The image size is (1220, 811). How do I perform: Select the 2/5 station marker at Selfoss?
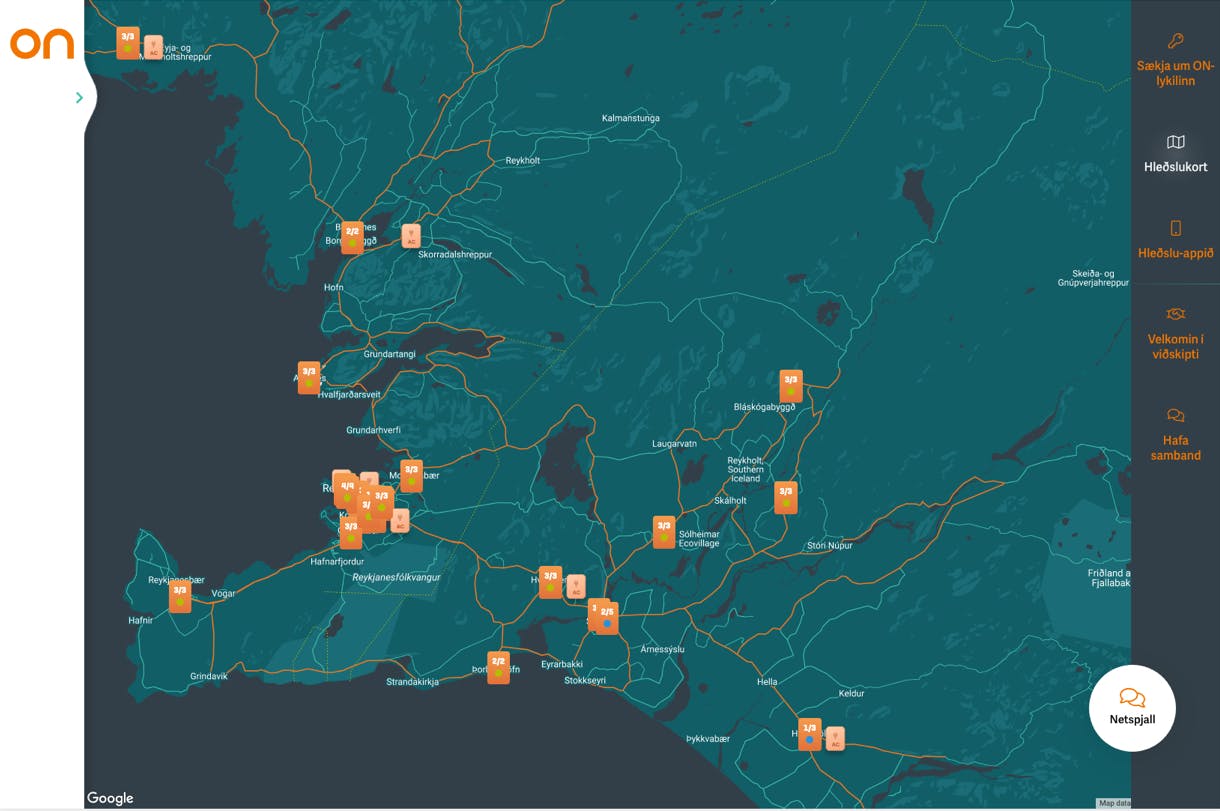[x=607, y=618]
